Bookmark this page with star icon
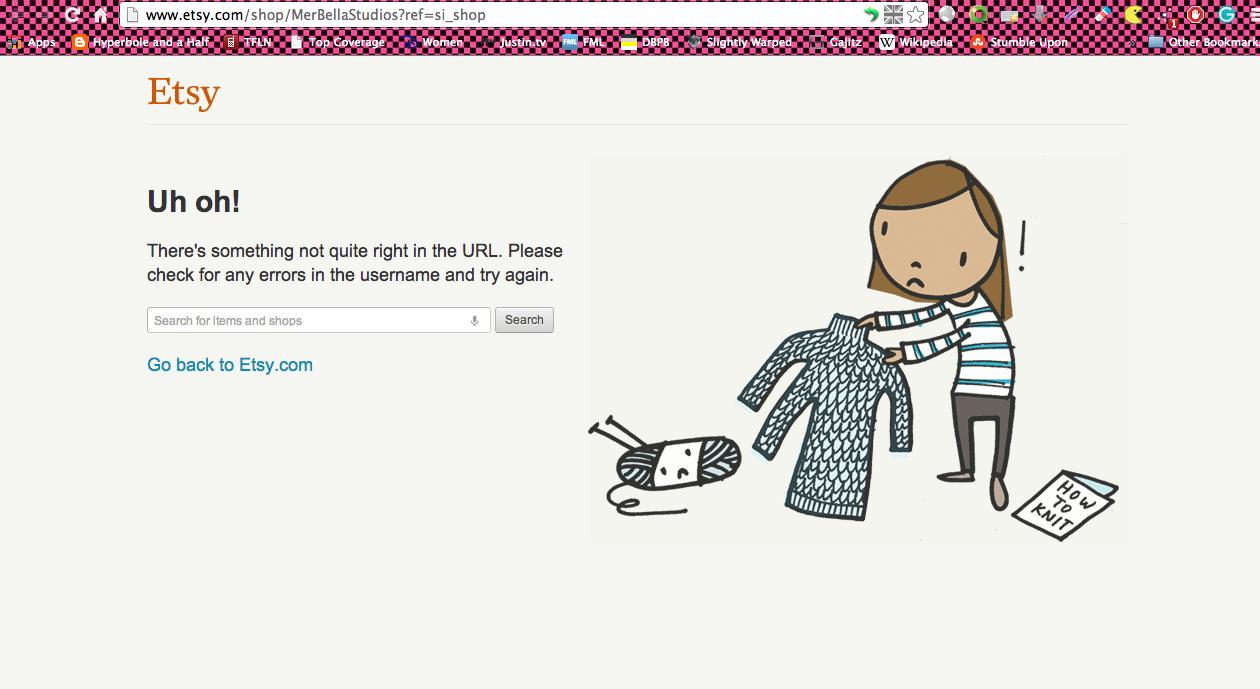Viewport: 1260px width, 689px height. (x=915, y=15)
